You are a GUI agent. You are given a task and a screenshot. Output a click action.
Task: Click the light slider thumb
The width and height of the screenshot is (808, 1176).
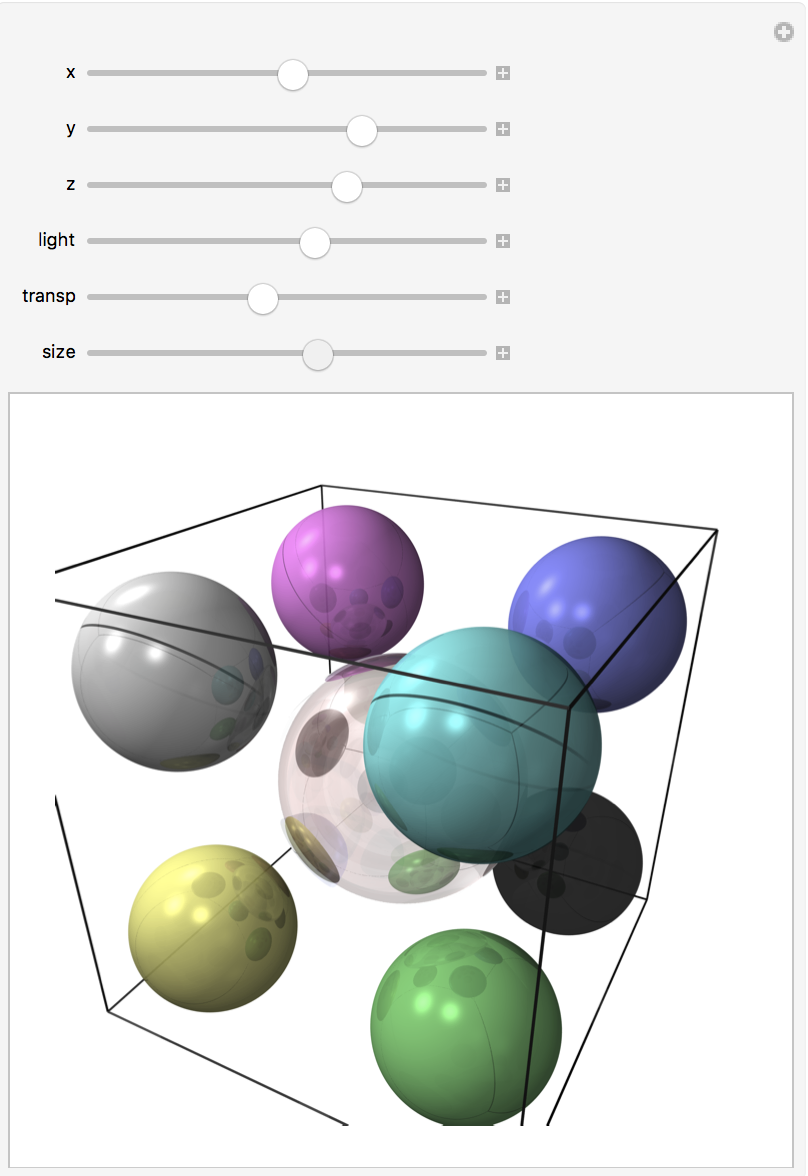coord(315,242)
